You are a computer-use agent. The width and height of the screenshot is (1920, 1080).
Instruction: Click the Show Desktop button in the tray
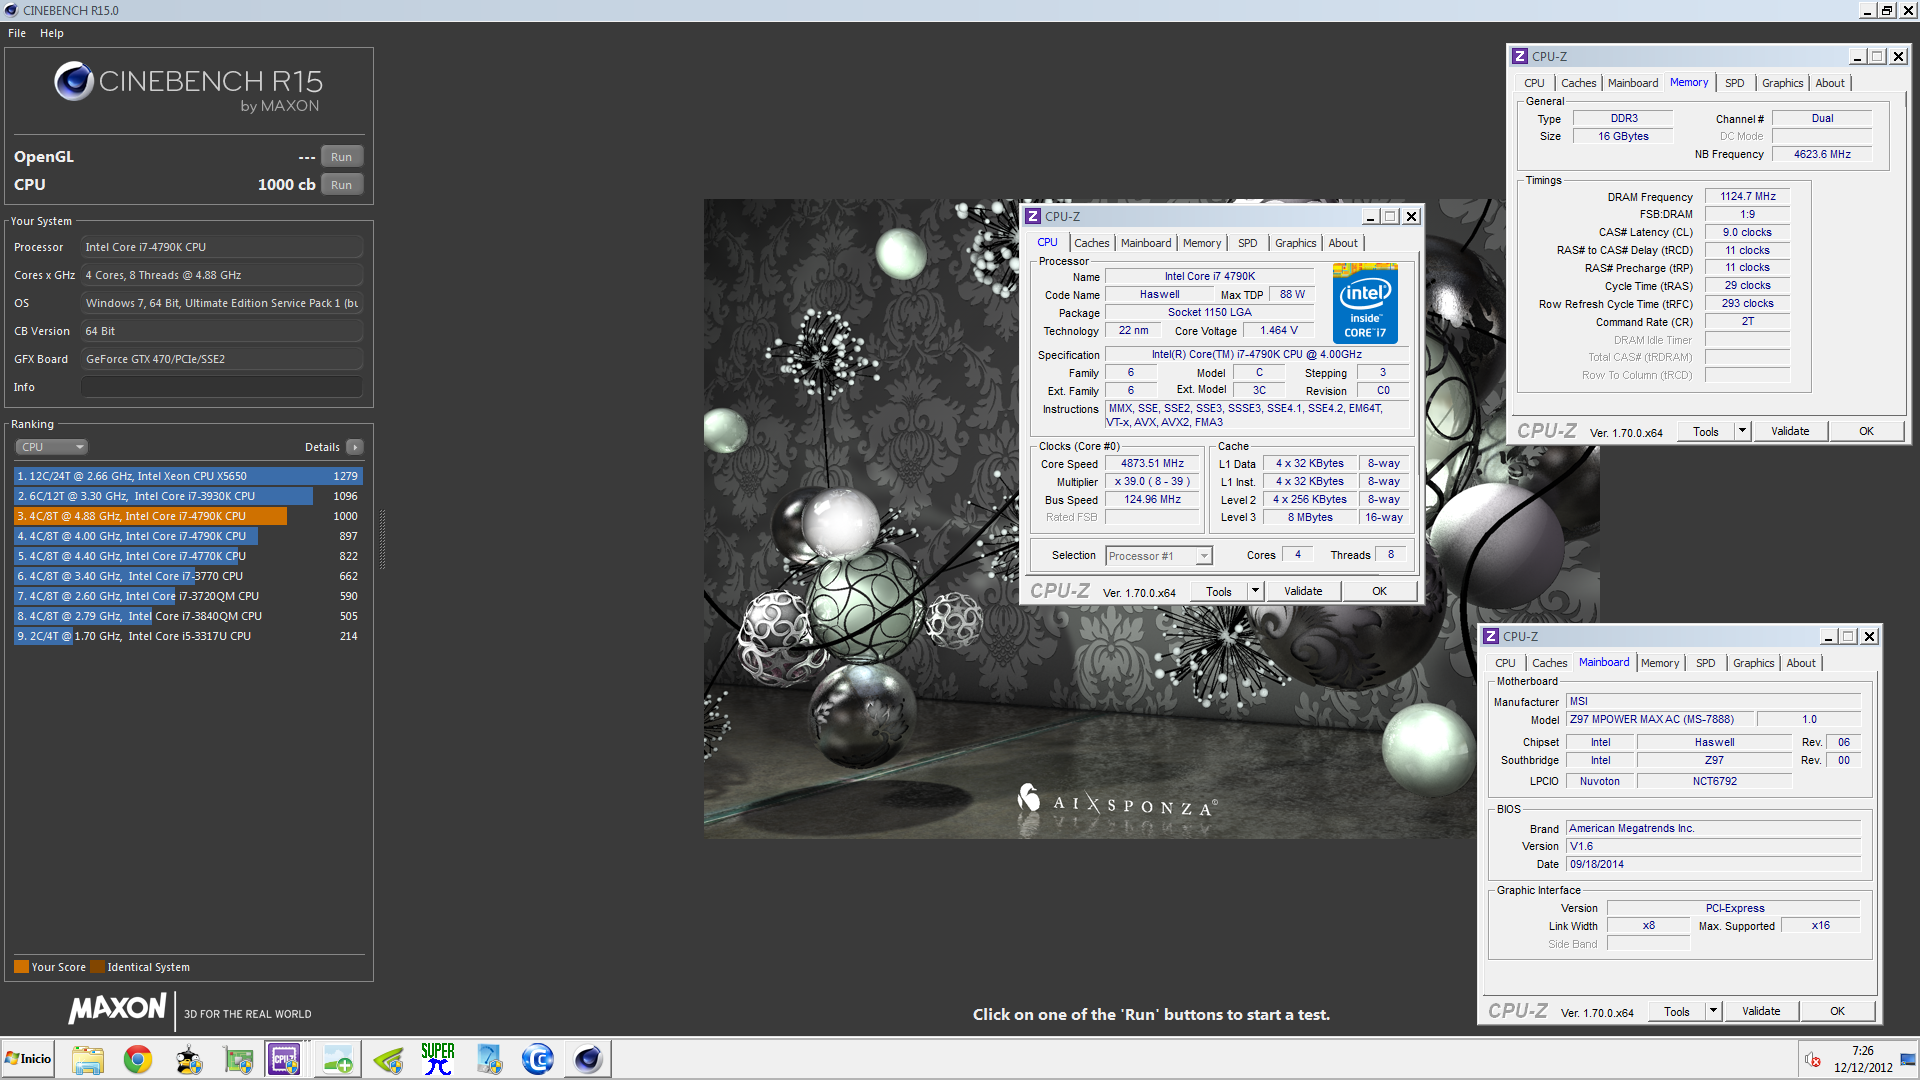[x=1909, y=1059]
